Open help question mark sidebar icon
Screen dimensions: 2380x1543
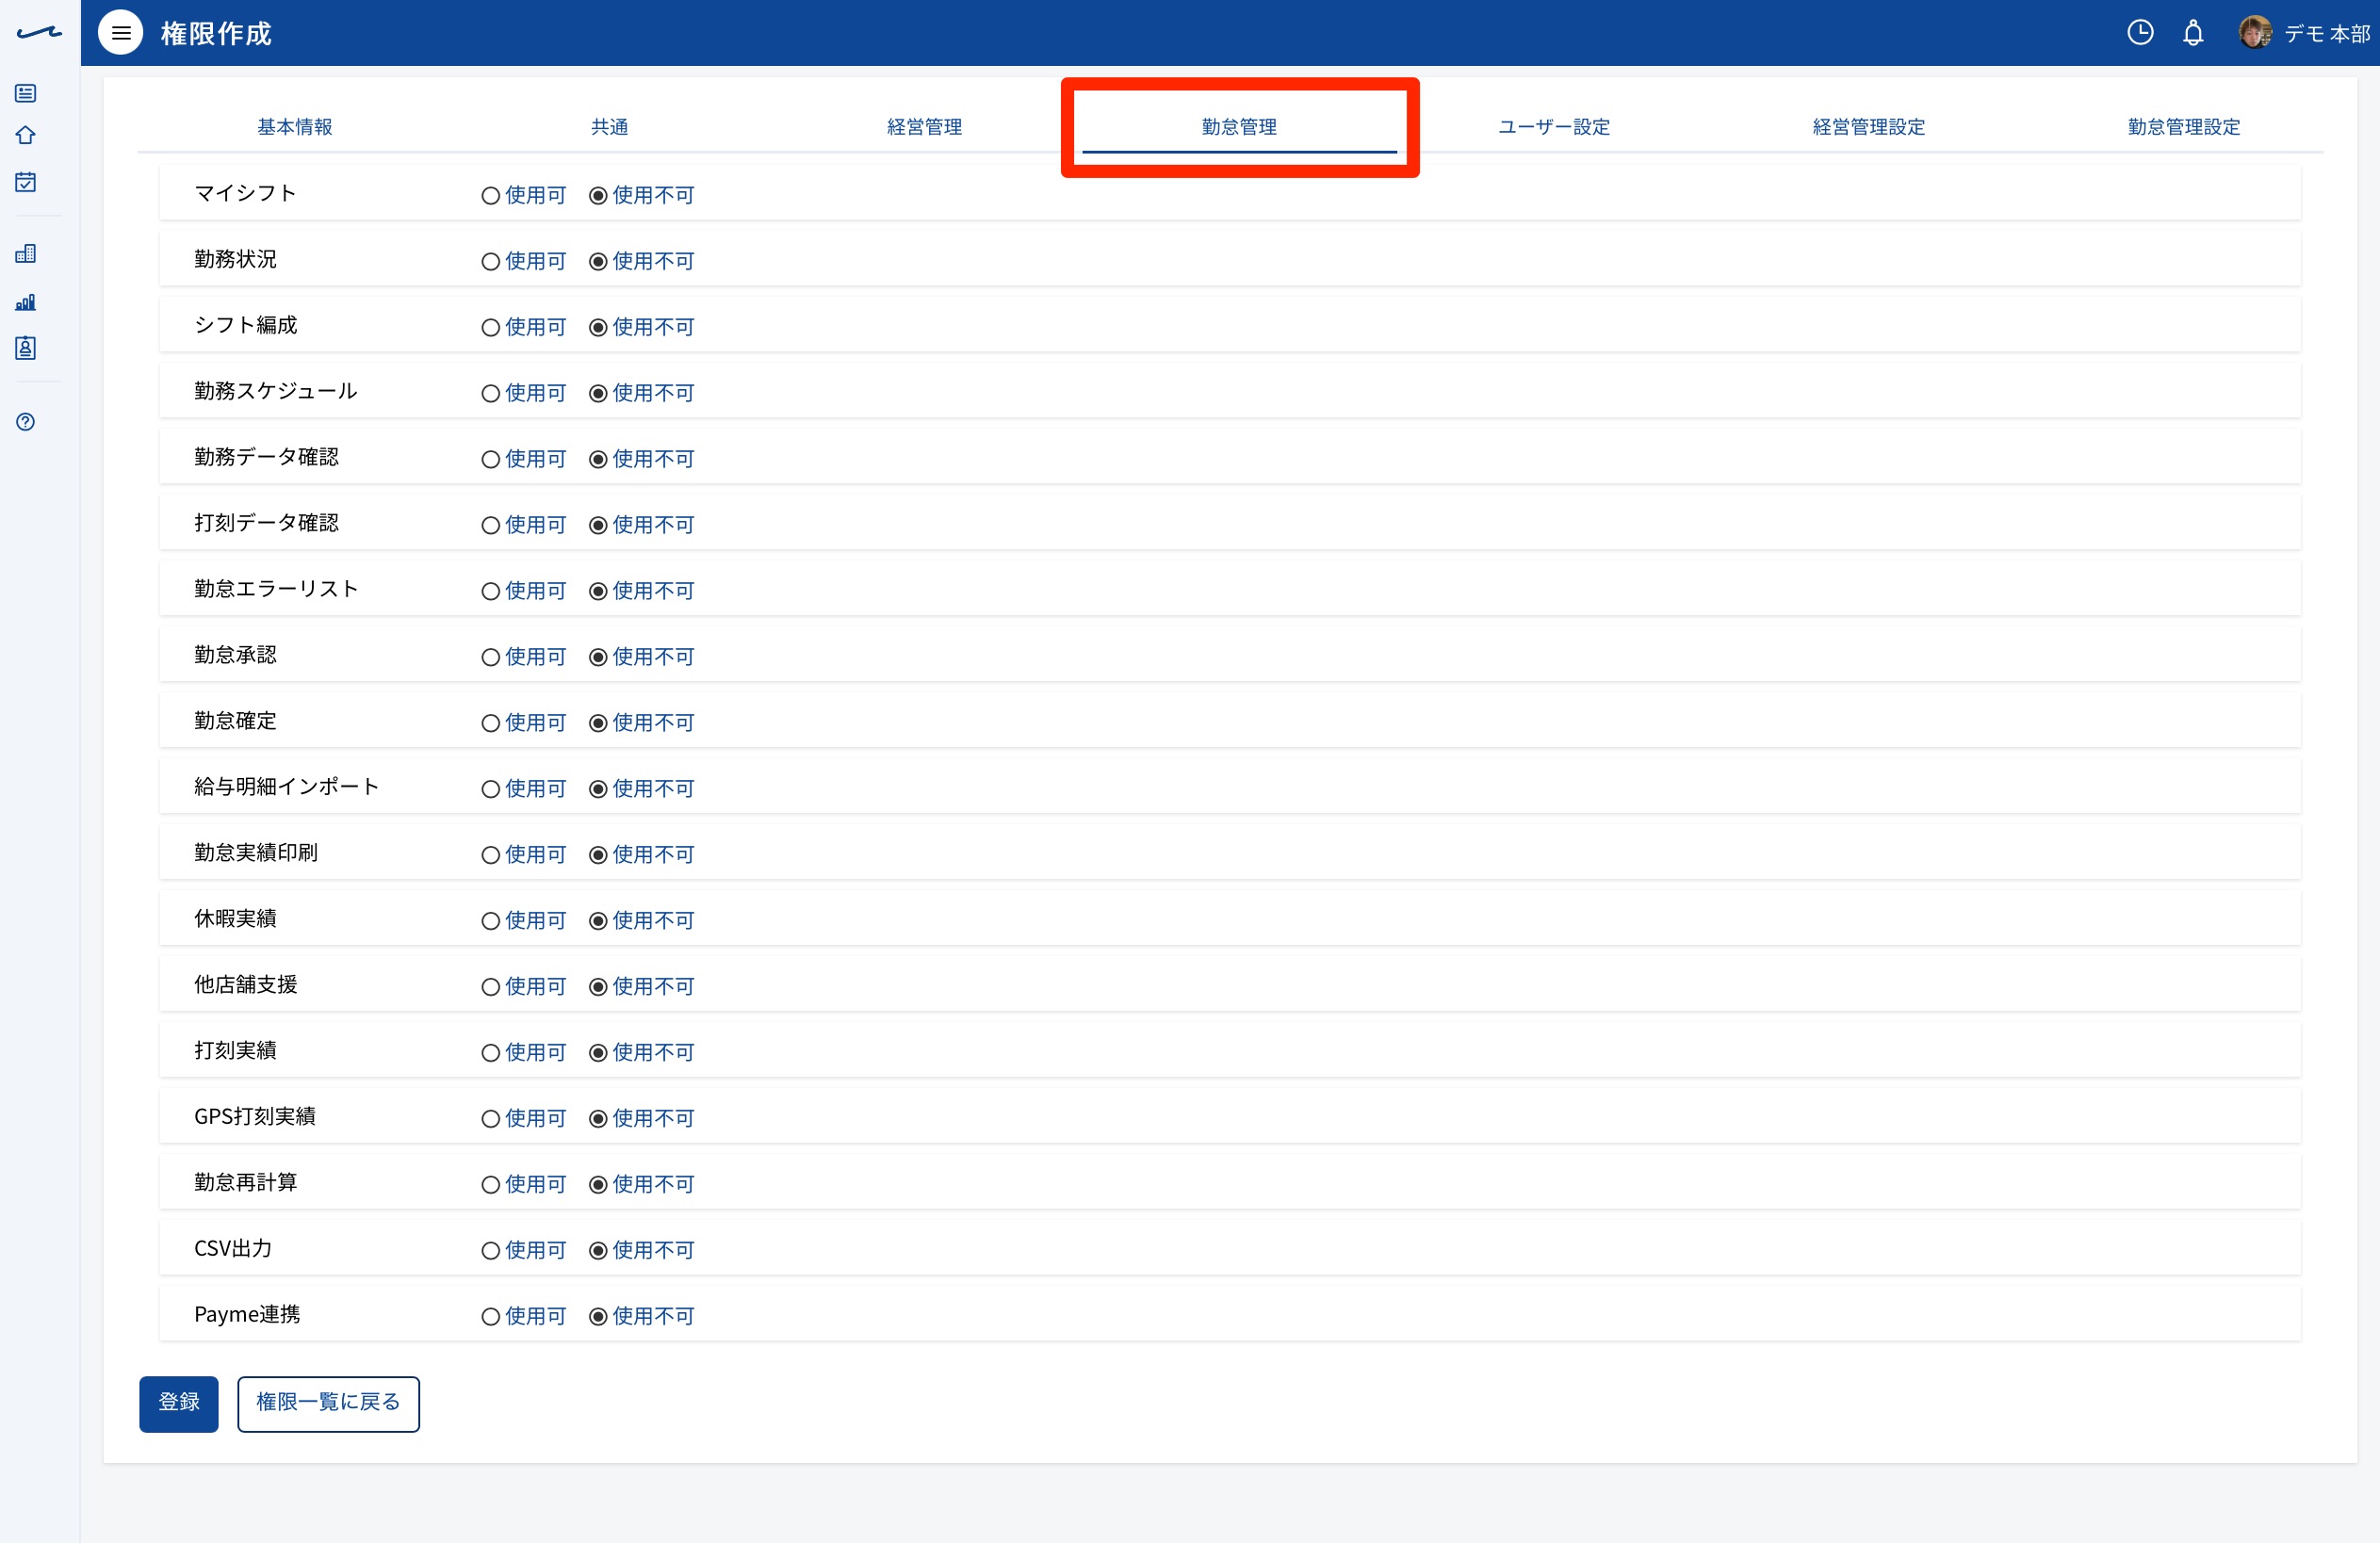click(x=26, y=422)
